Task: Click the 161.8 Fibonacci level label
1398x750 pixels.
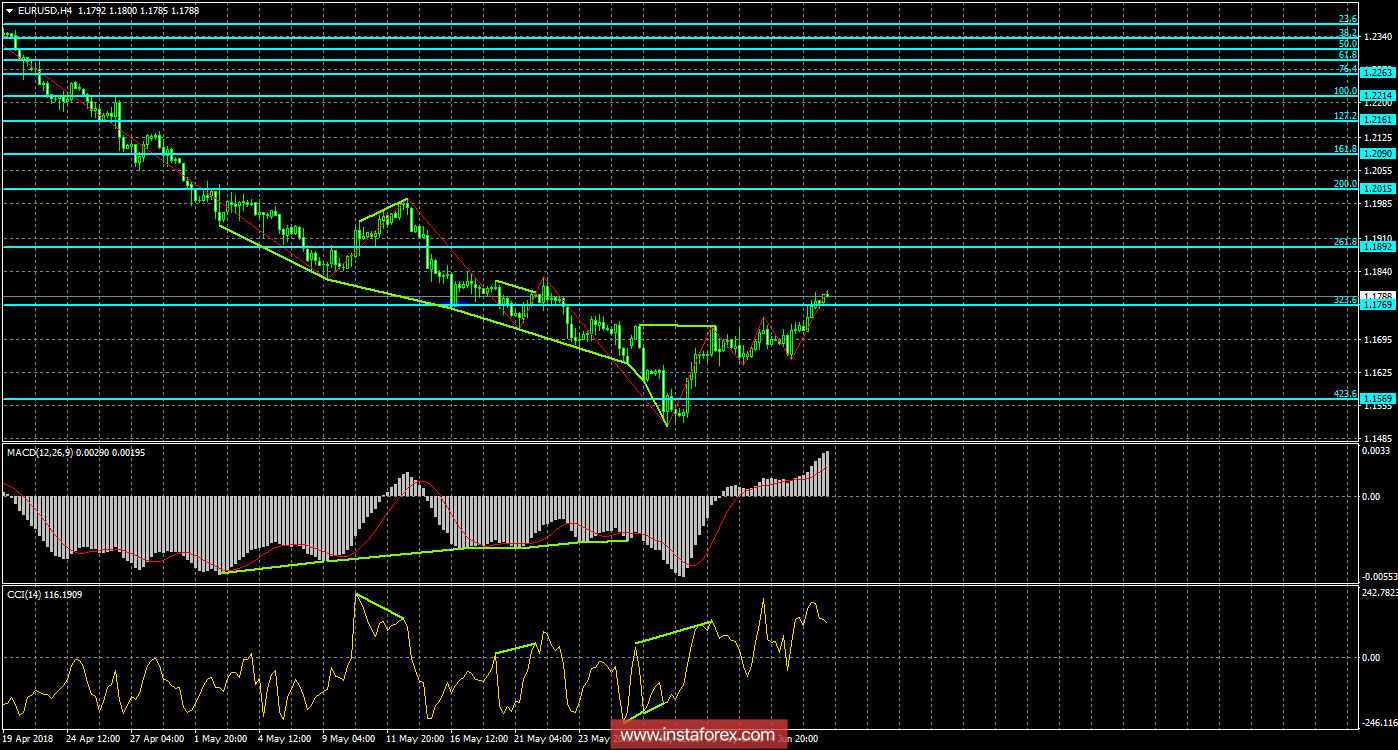Action: pyautogui.click(x=1345, y=149)
